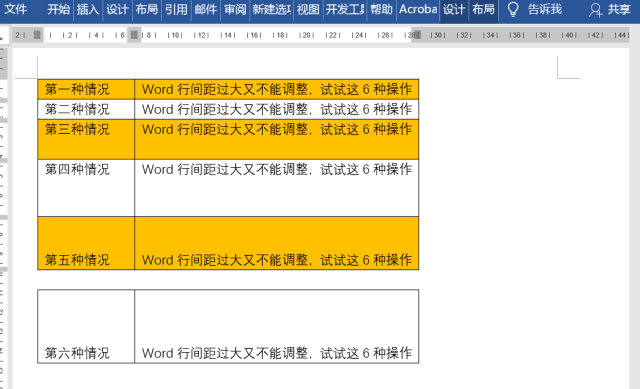
Task: Click the orange 第三种情况 cell
Action: [86, 139]
